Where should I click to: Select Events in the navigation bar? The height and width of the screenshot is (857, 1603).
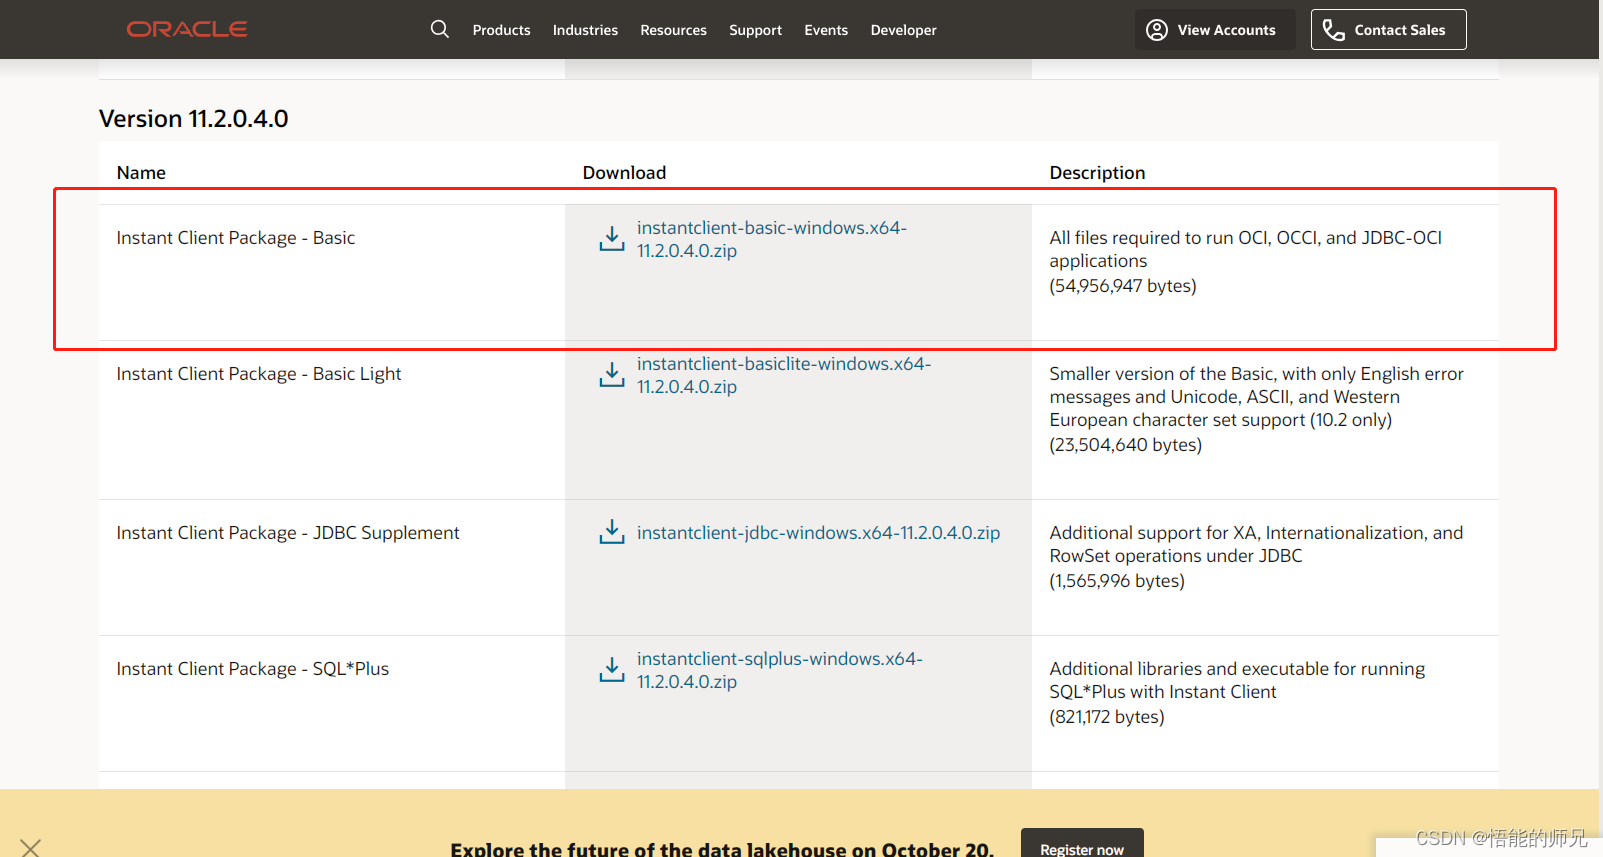pyautogui.click(x=826, y=30)
